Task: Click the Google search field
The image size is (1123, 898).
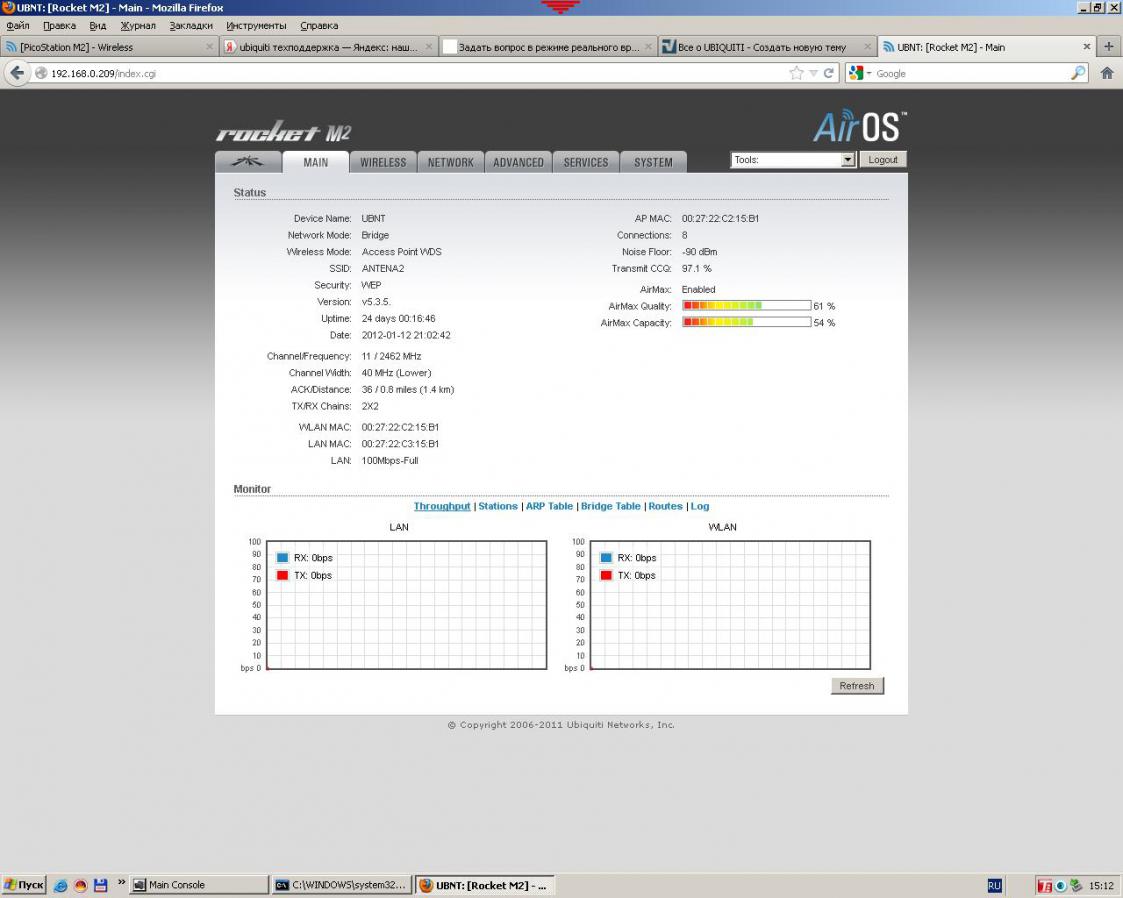Action: click(970, 73)
